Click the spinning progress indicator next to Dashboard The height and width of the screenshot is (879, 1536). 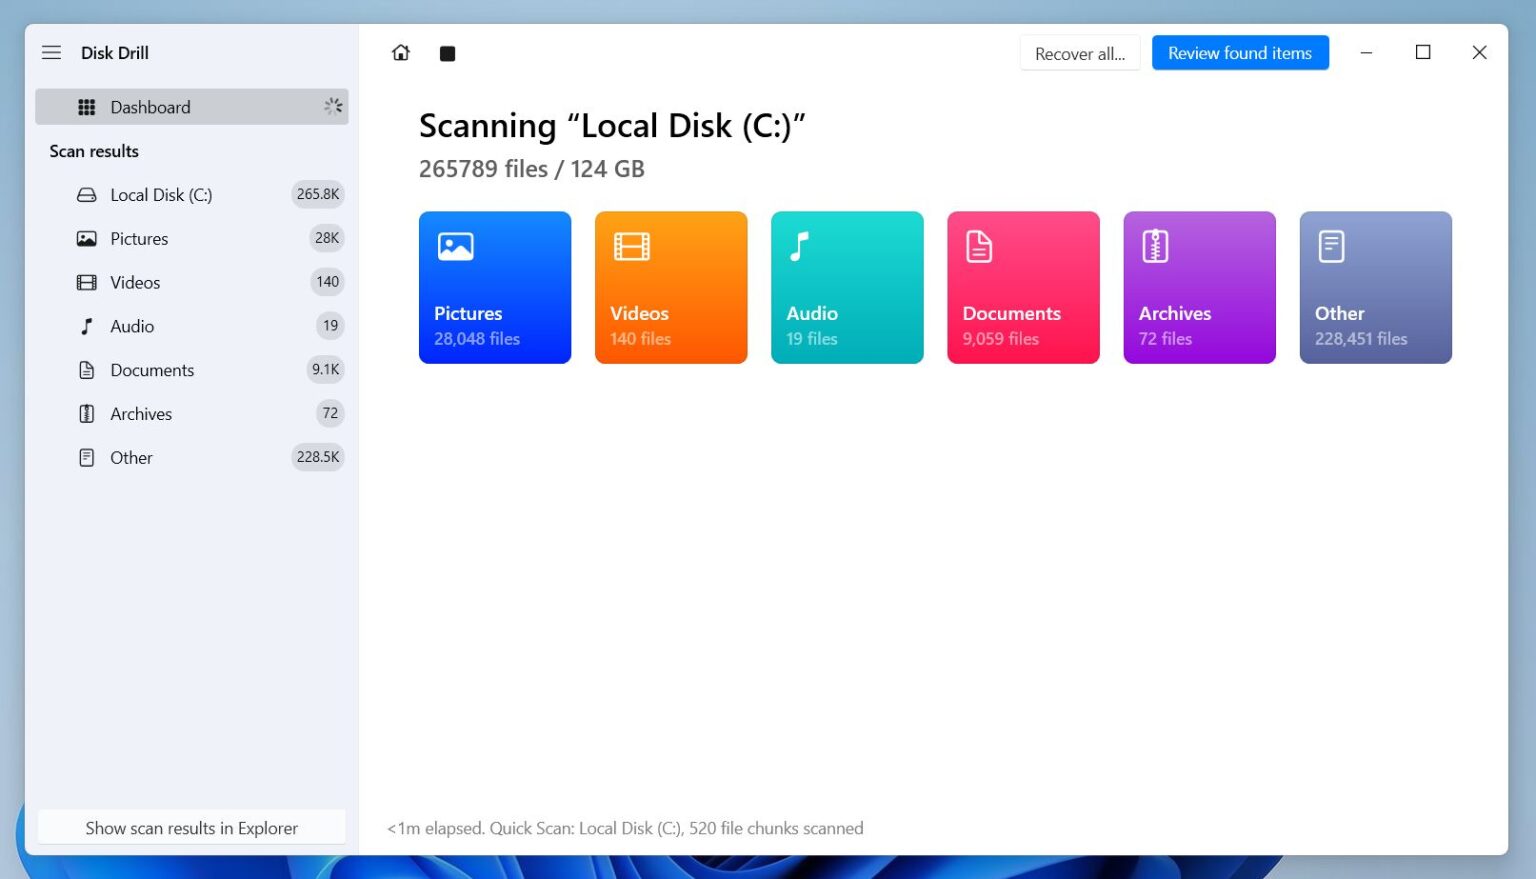point(333,106)
